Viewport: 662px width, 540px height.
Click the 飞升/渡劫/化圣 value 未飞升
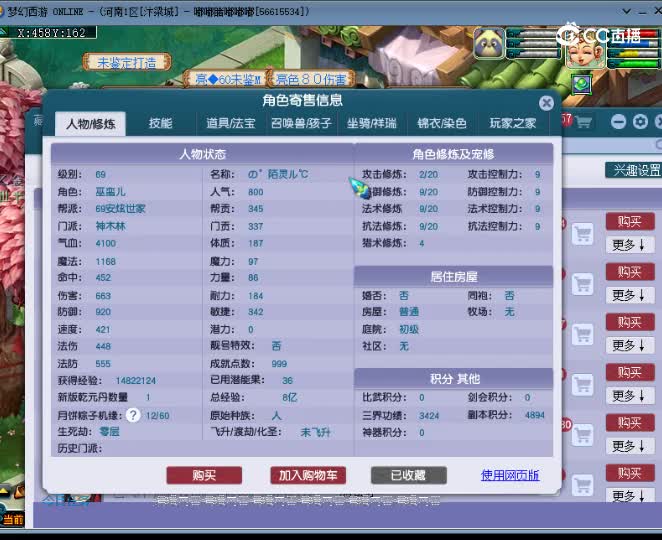tap(315, 432)
